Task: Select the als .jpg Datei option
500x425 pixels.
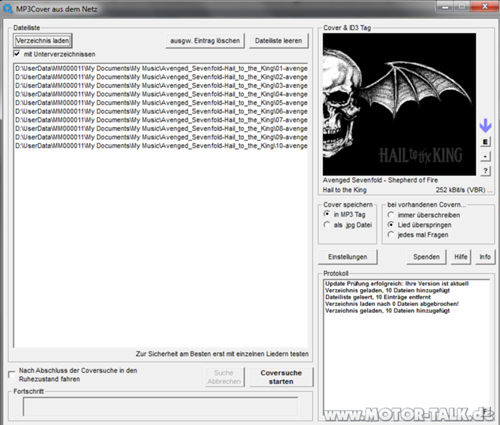Action: [x=327, y=225]
